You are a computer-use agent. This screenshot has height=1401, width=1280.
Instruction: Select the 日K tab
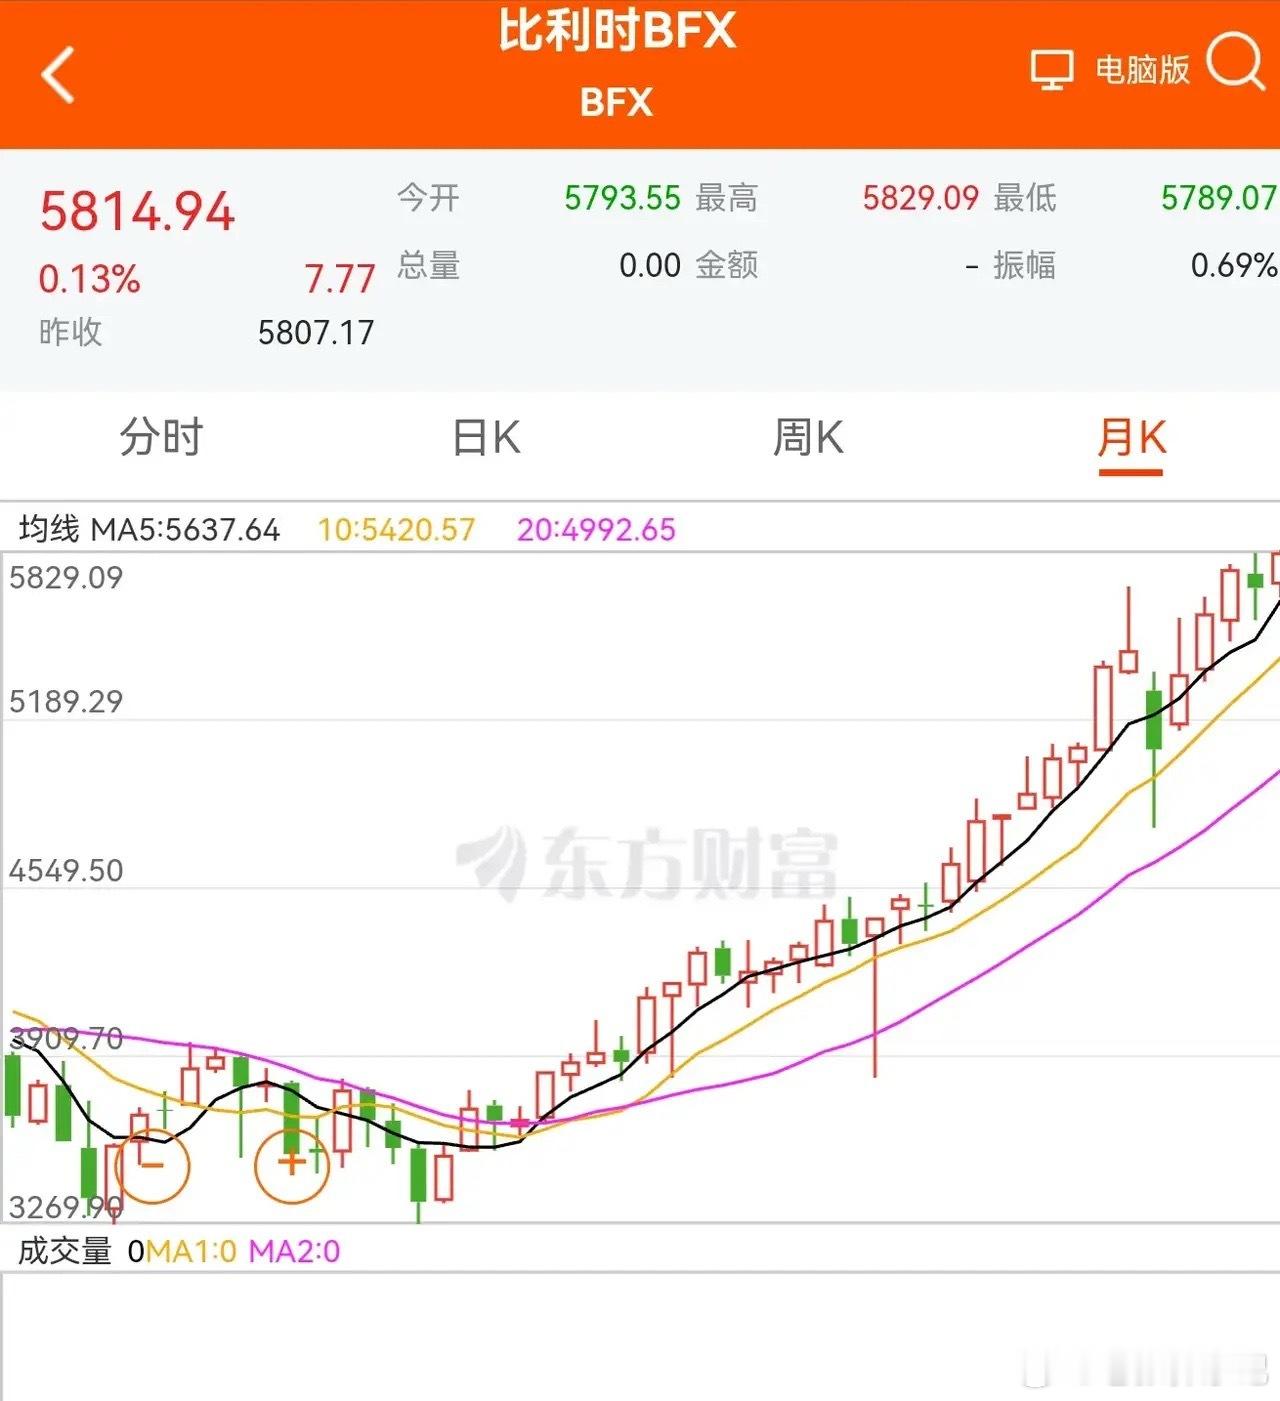click(486, 438)
